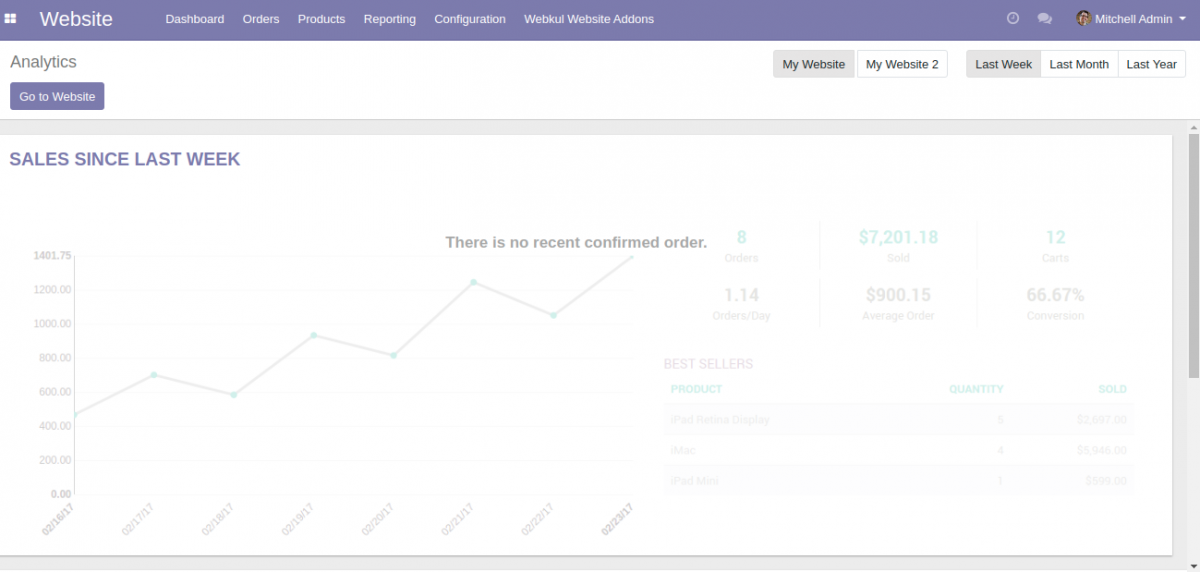
Task: Open the apps grid menu icon
Action: coord(11,19)
